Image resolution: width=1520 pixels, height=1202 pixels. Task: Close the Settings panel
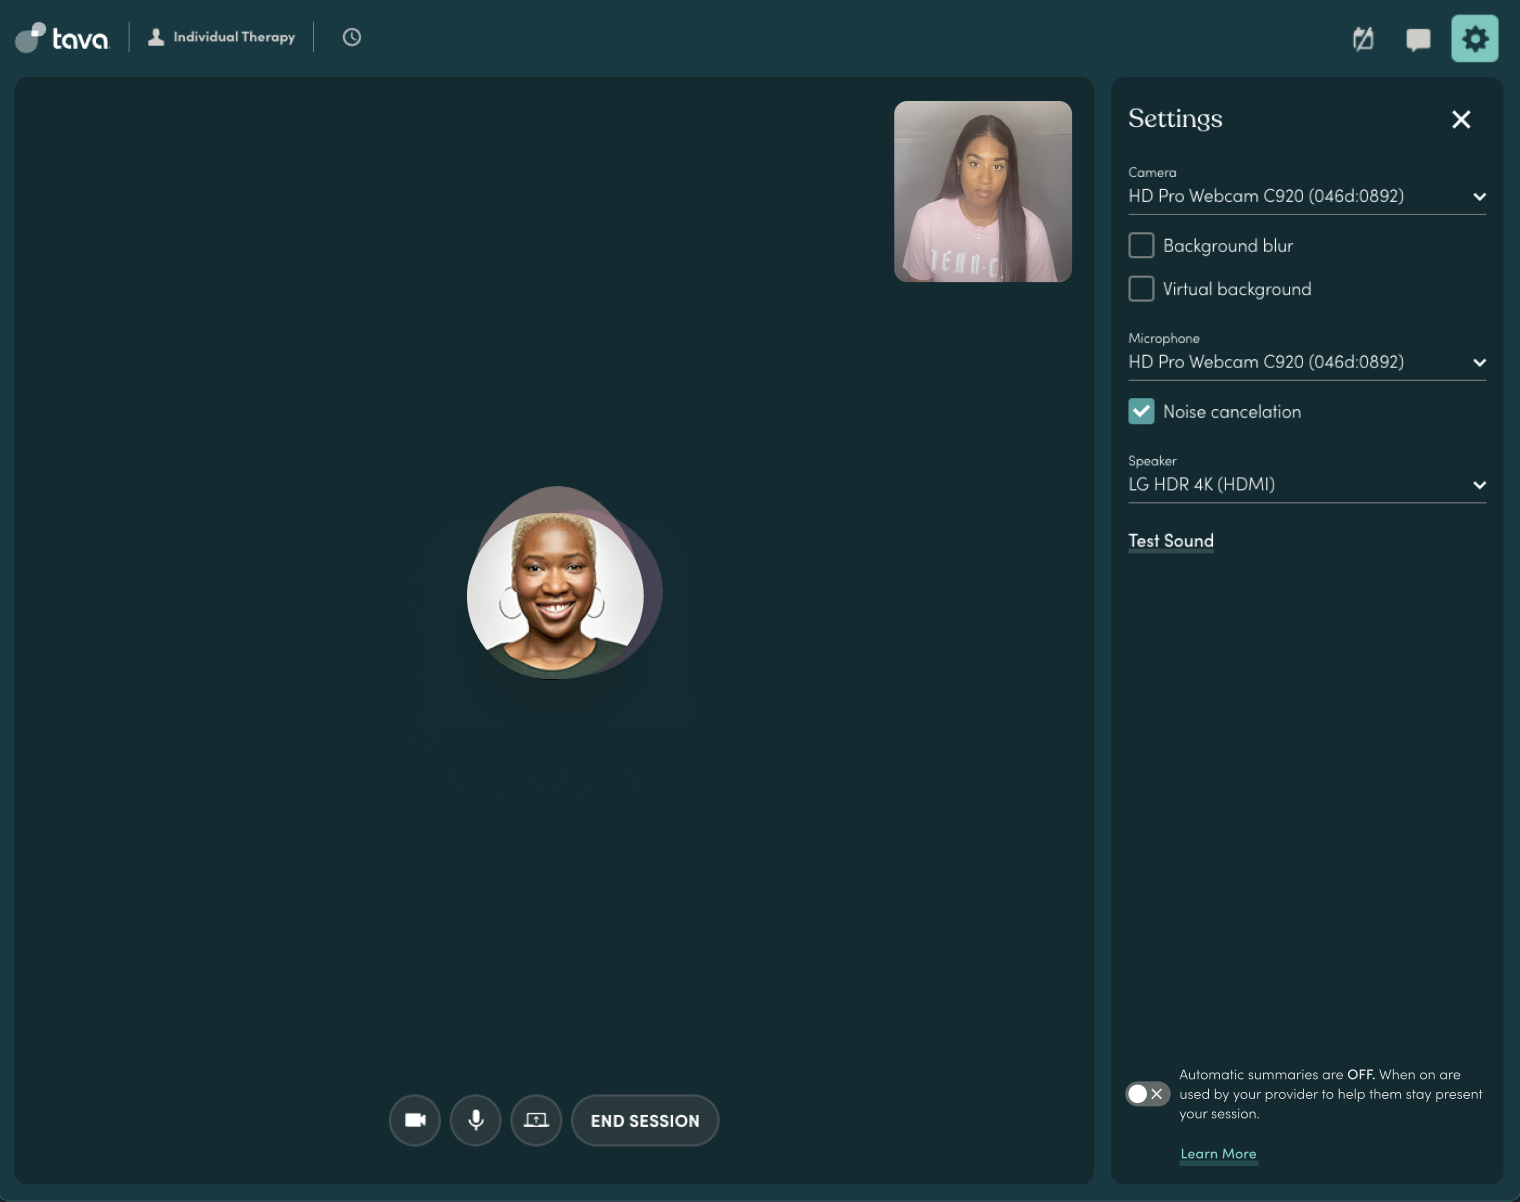[x=1461, y=119]
